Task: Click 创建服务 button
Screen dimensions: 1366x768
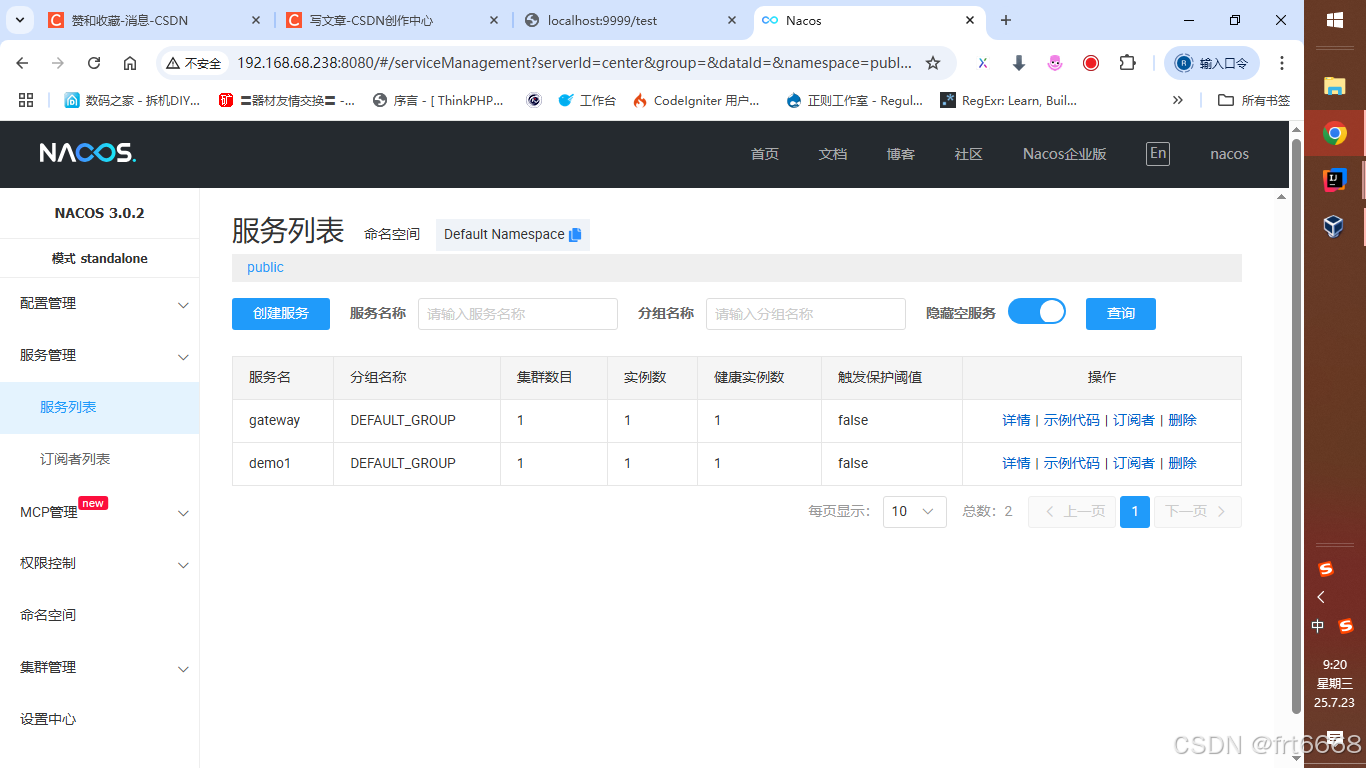Action: (x=281, y=314)
